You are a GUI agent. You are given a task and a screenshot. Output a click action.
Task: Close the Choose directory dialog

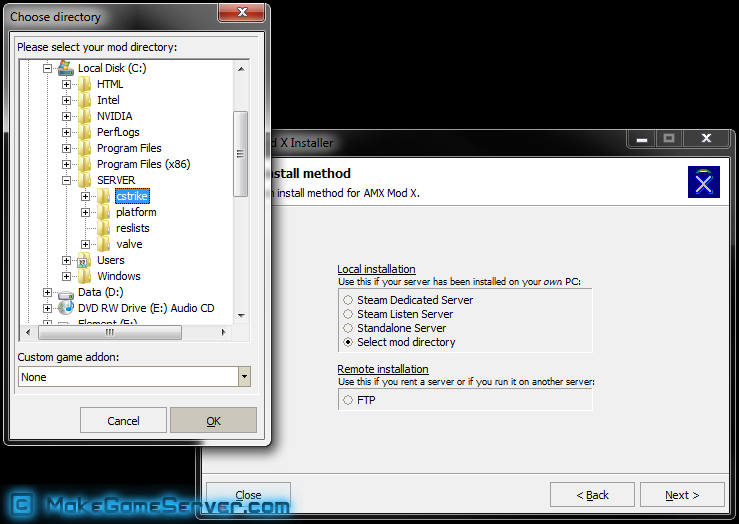242,12
